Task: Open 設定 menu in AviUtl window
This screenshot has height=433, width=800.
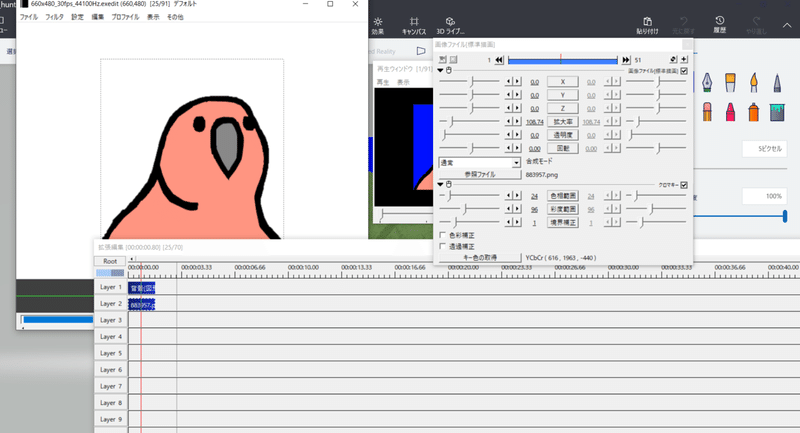Action: click(x=77, y=17)
